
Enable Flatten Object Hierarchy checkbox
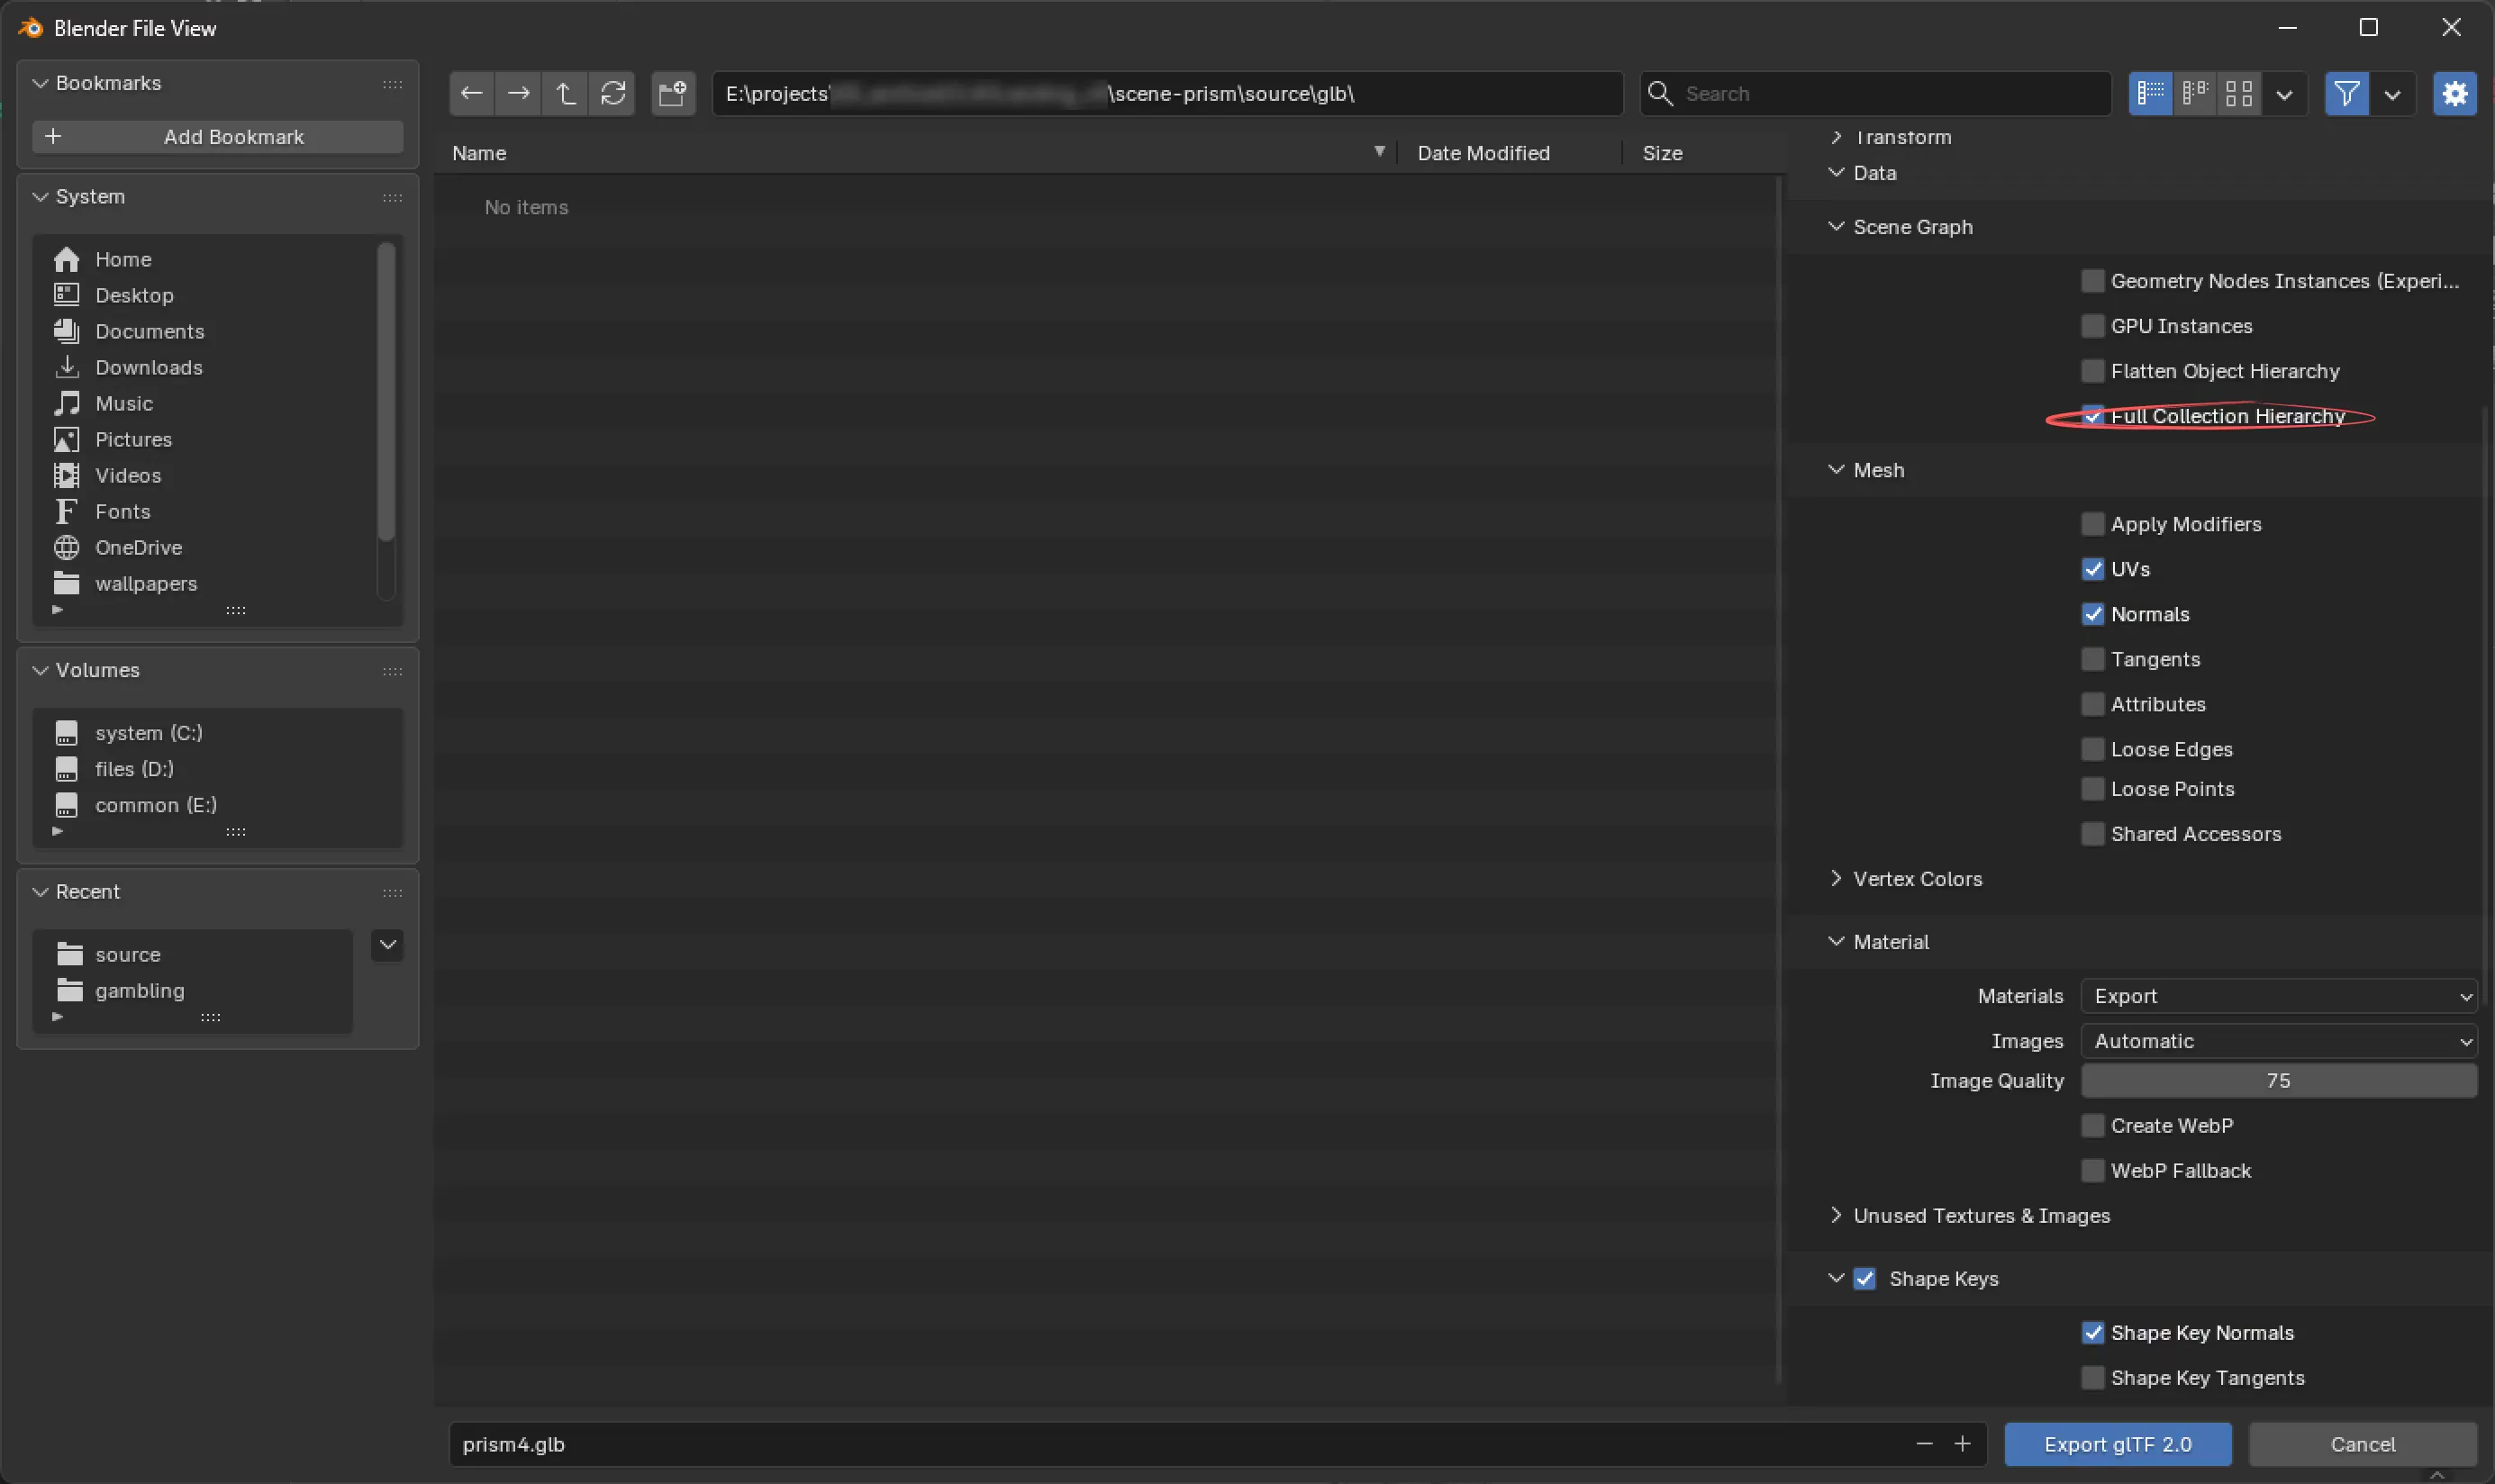2092,371
